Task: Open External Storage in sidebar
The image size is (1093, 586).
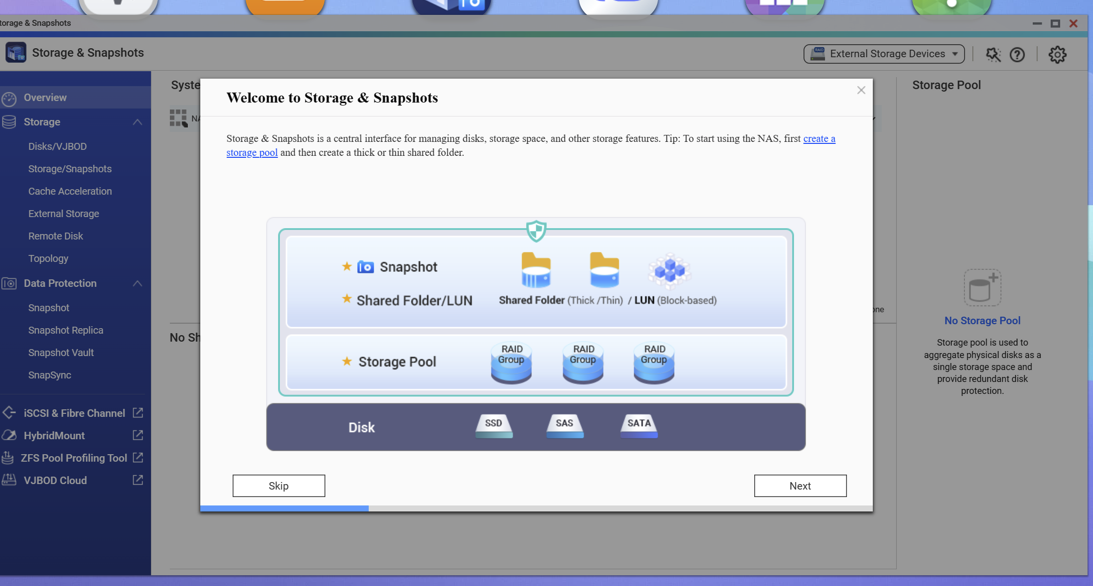Action: (x=63, y=213)
